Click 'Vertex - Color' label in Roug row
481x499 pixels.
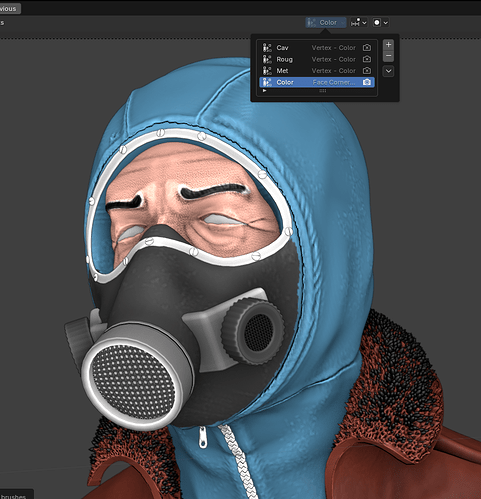click(333, 59)
